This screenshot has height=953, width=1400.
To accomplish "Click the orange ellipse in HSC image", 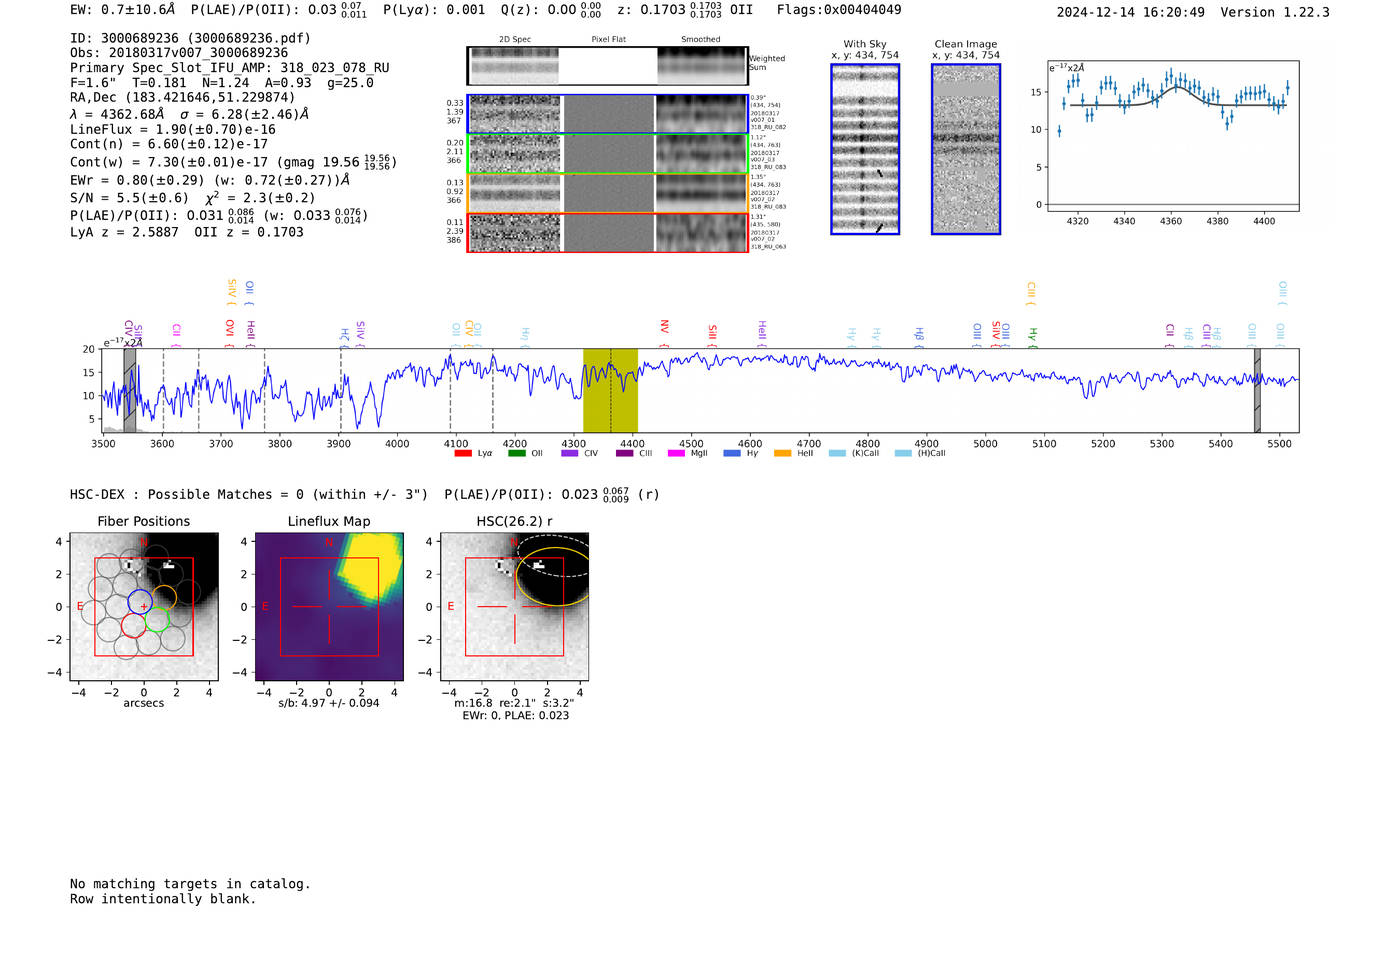I will [x=555, y=576].
